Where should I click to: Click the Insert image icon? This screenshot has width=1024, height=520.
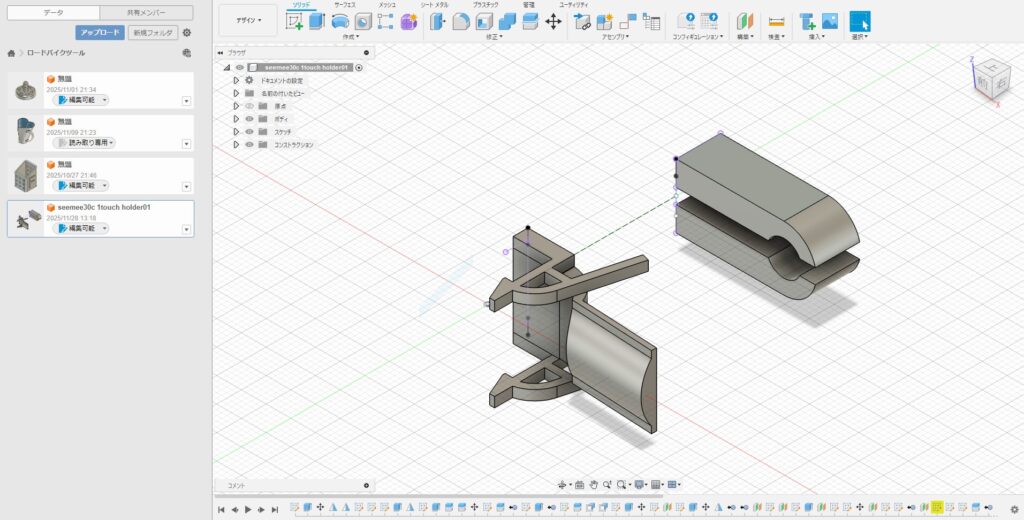tap(829, 21)
